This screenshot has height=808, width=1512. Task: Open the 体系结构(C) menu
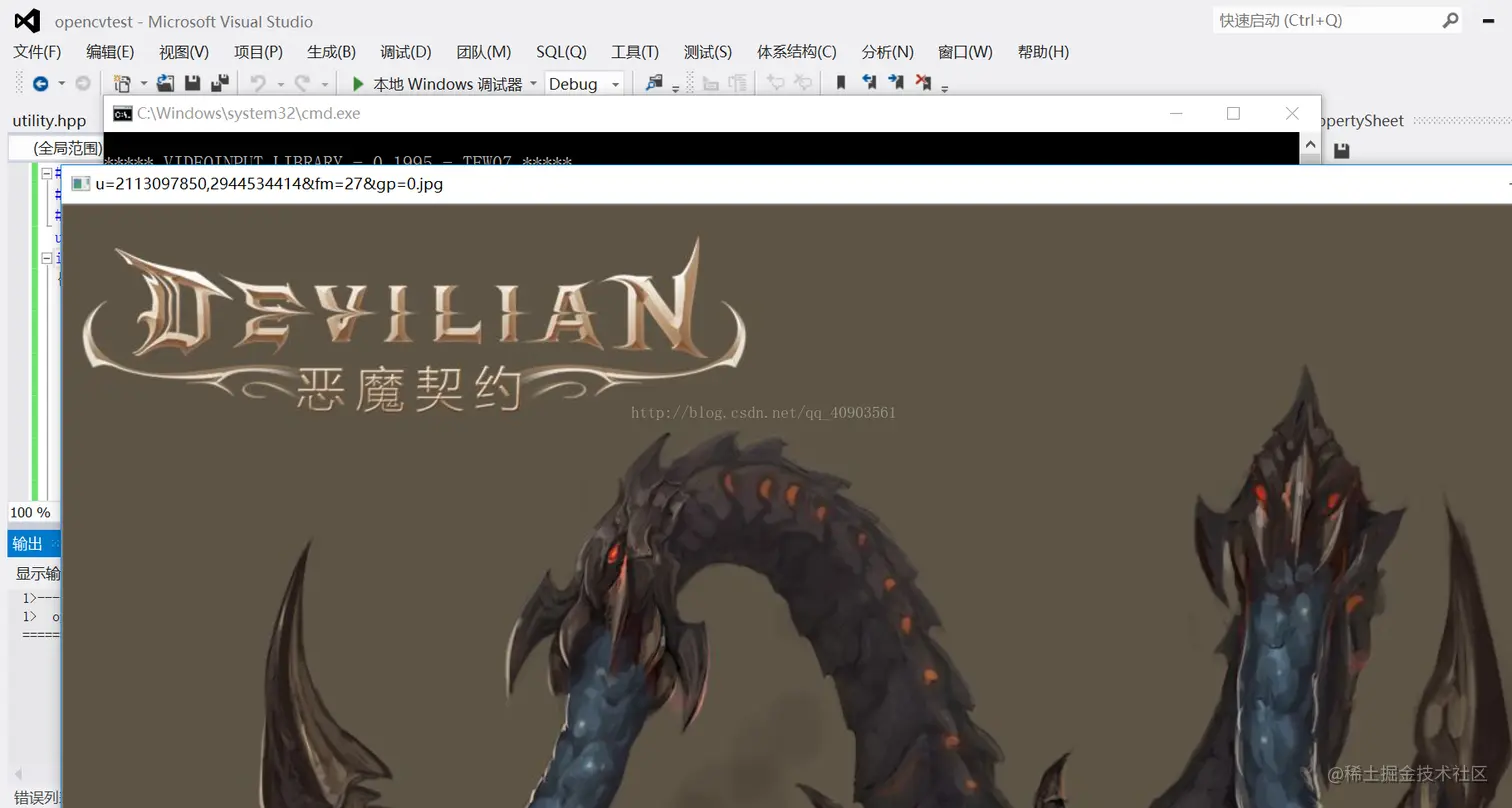796,52
